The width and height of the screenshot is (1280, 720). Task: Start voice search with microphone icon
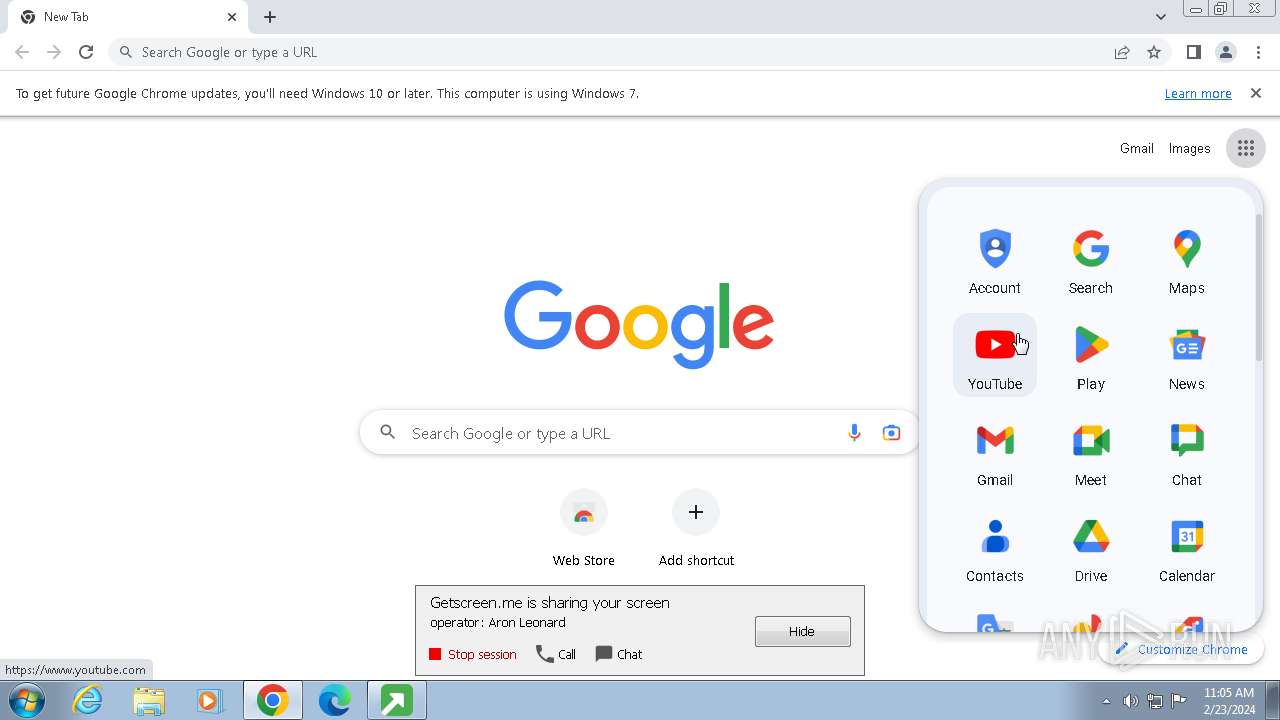coord(854,433)
